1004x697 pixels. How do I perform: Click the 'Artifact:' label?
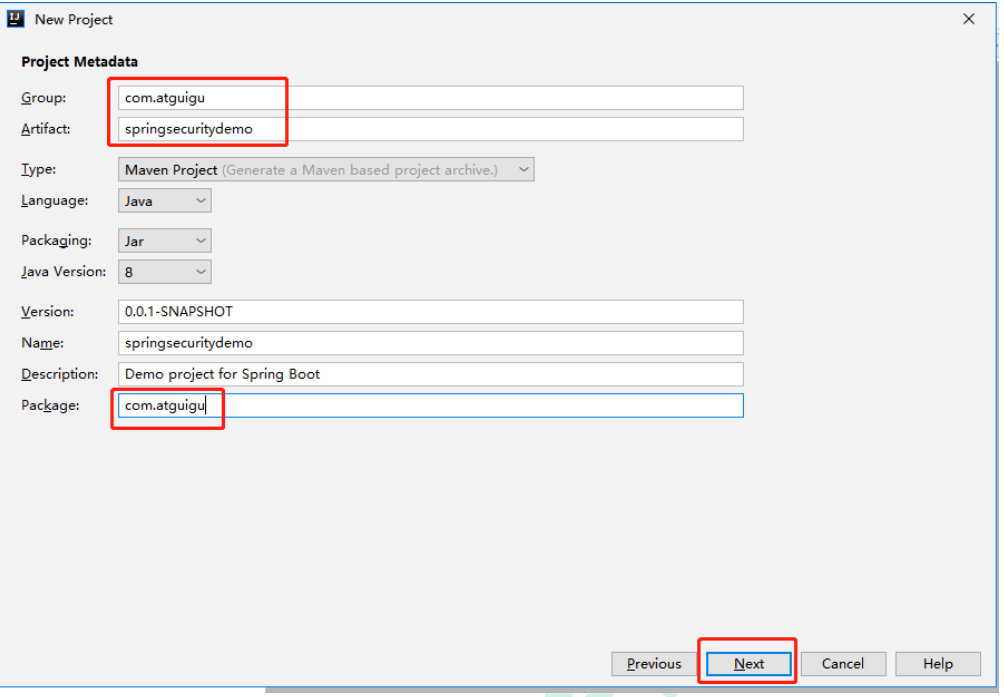click(x=45, y=129)
